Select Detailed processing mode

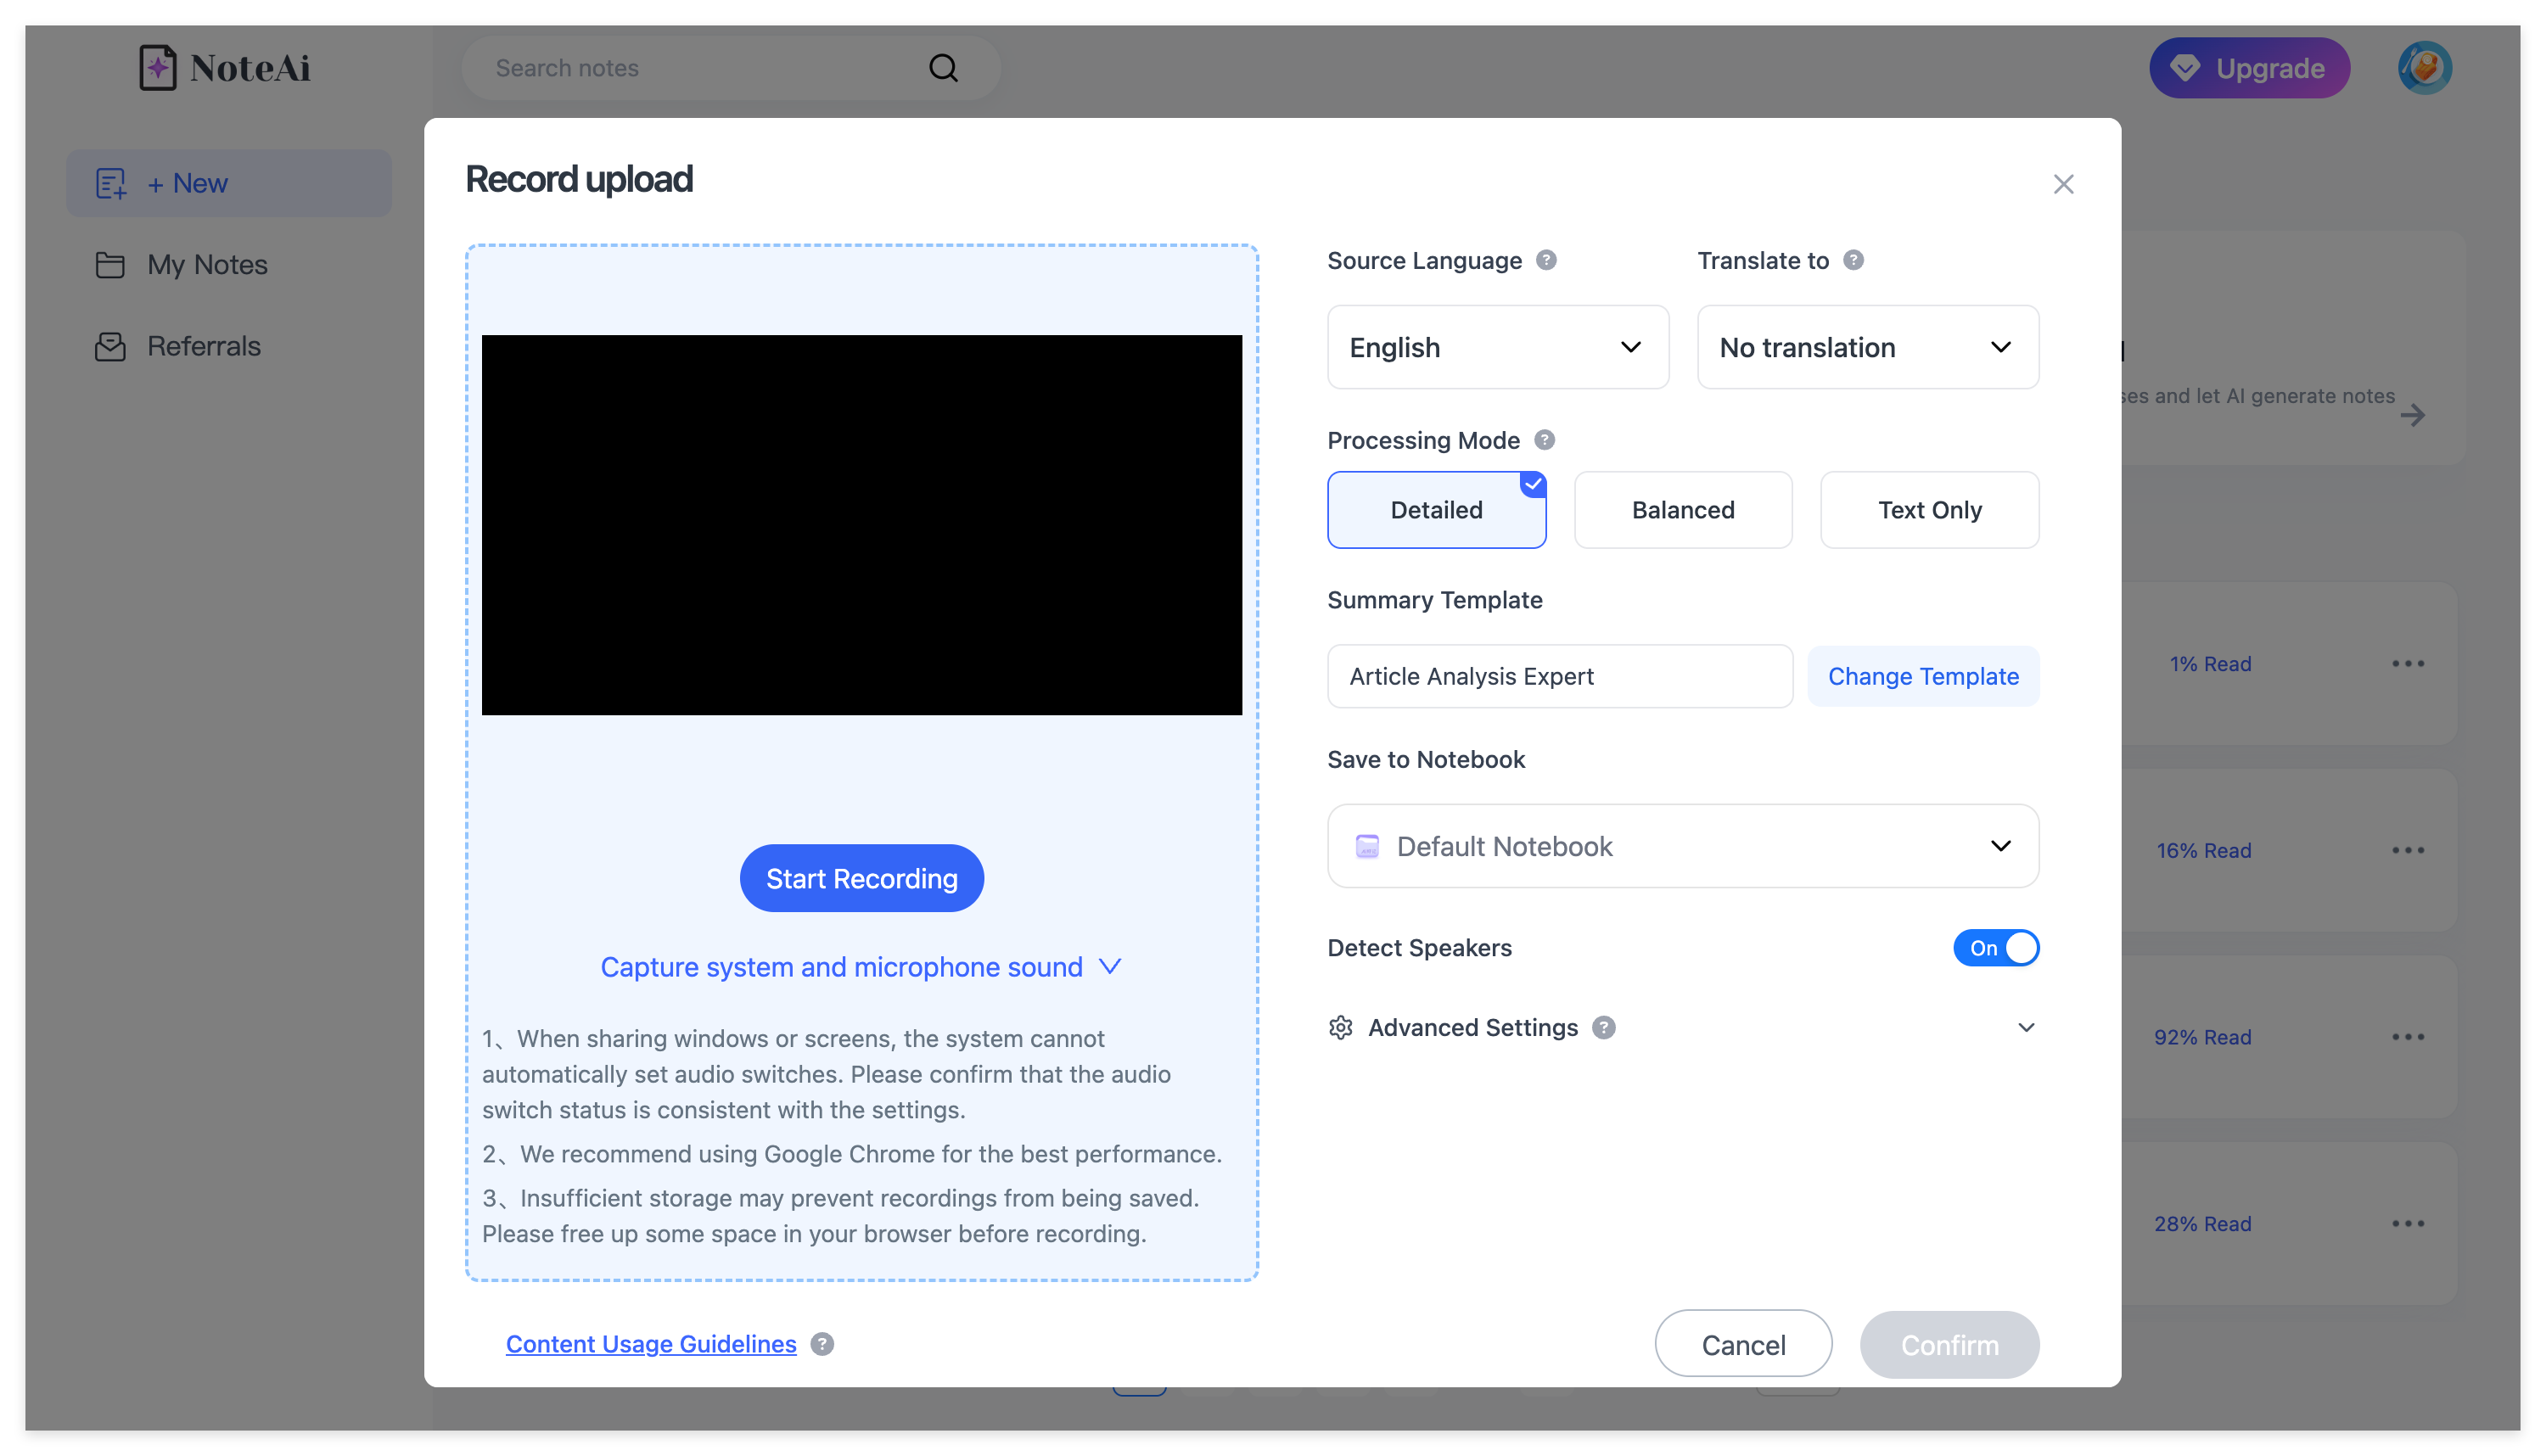(x=1436, y=510)
